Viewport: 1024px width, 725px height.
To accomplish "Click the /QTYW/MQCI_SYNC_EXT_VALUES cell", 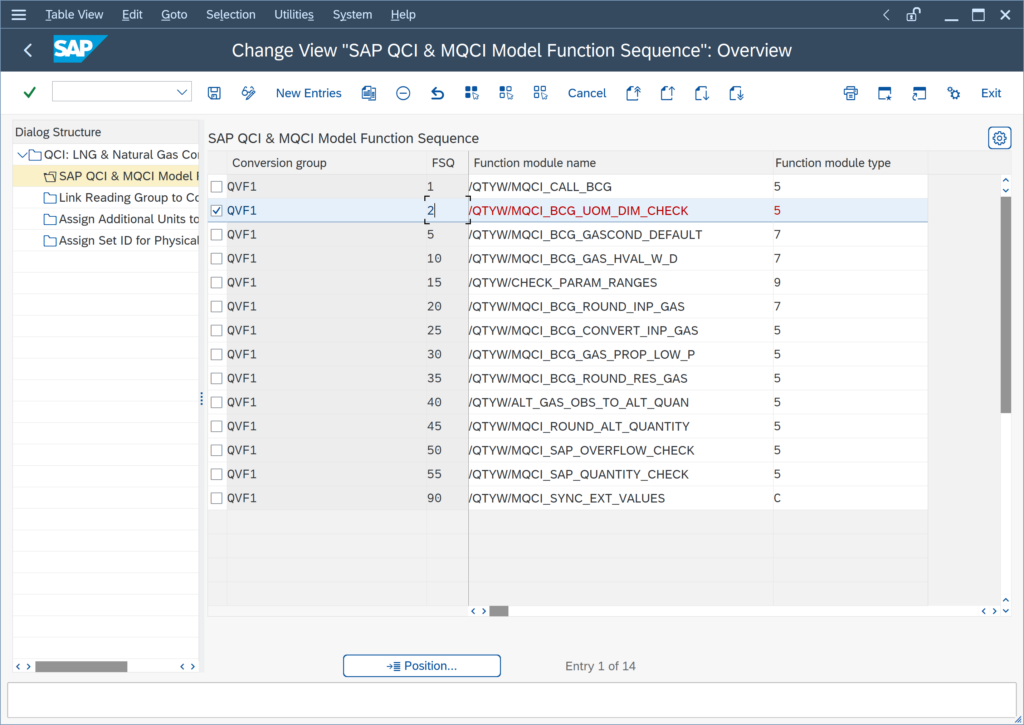I will pos(620,498).
